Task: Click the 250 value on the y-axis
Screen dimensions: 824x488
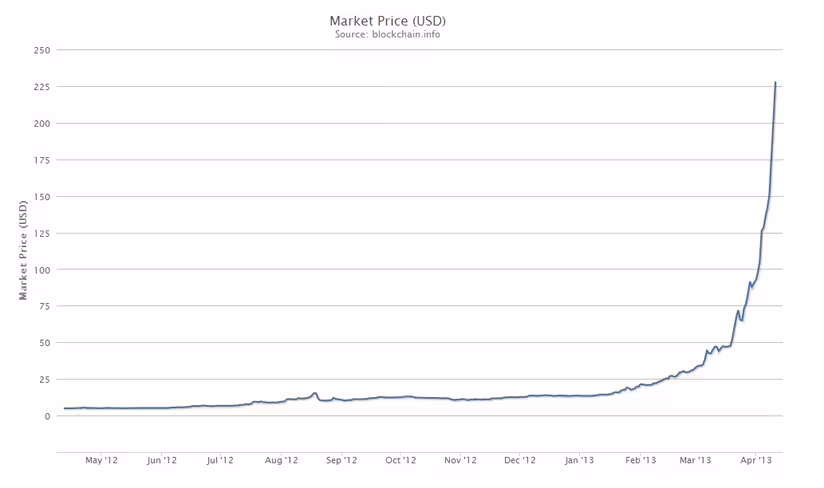Action: click(x=42, y=50)
